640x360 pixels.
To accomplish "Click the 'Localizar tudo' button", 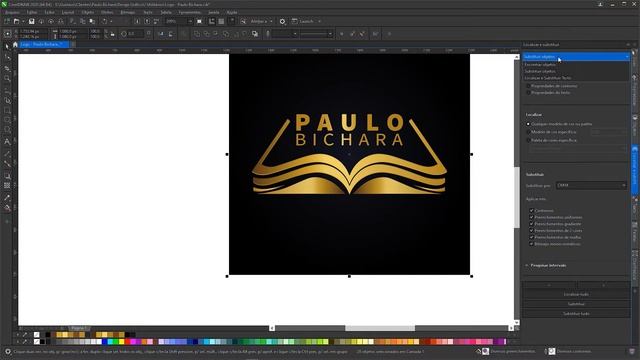I will point(576,294).
